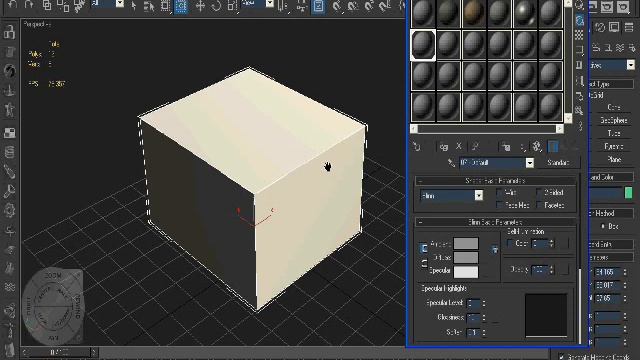This screenshot has width=640, height=360.
Task: Click Reset Map/Mtl X icon
Action: pyautogui.click(x=459, y=146)
